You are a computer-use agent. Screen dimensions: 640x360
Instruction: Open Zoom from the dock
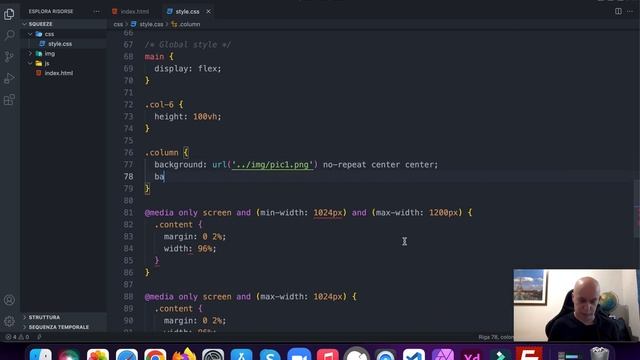299,354
